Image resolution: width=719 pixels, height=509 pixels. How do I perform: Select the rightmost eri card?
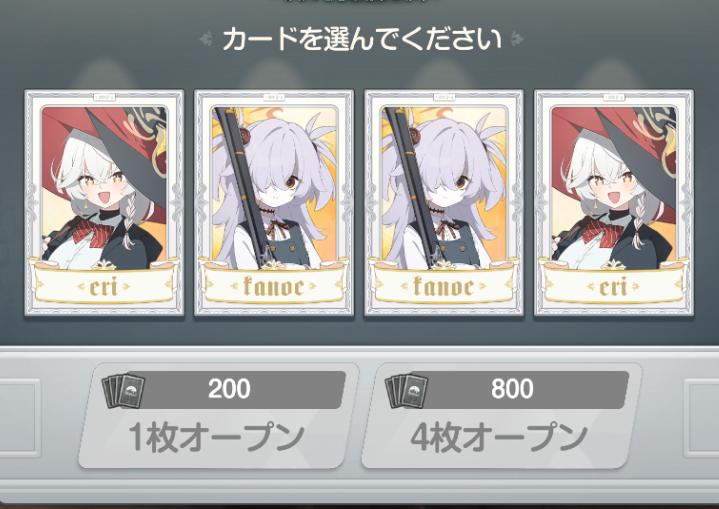pos(614,203)
